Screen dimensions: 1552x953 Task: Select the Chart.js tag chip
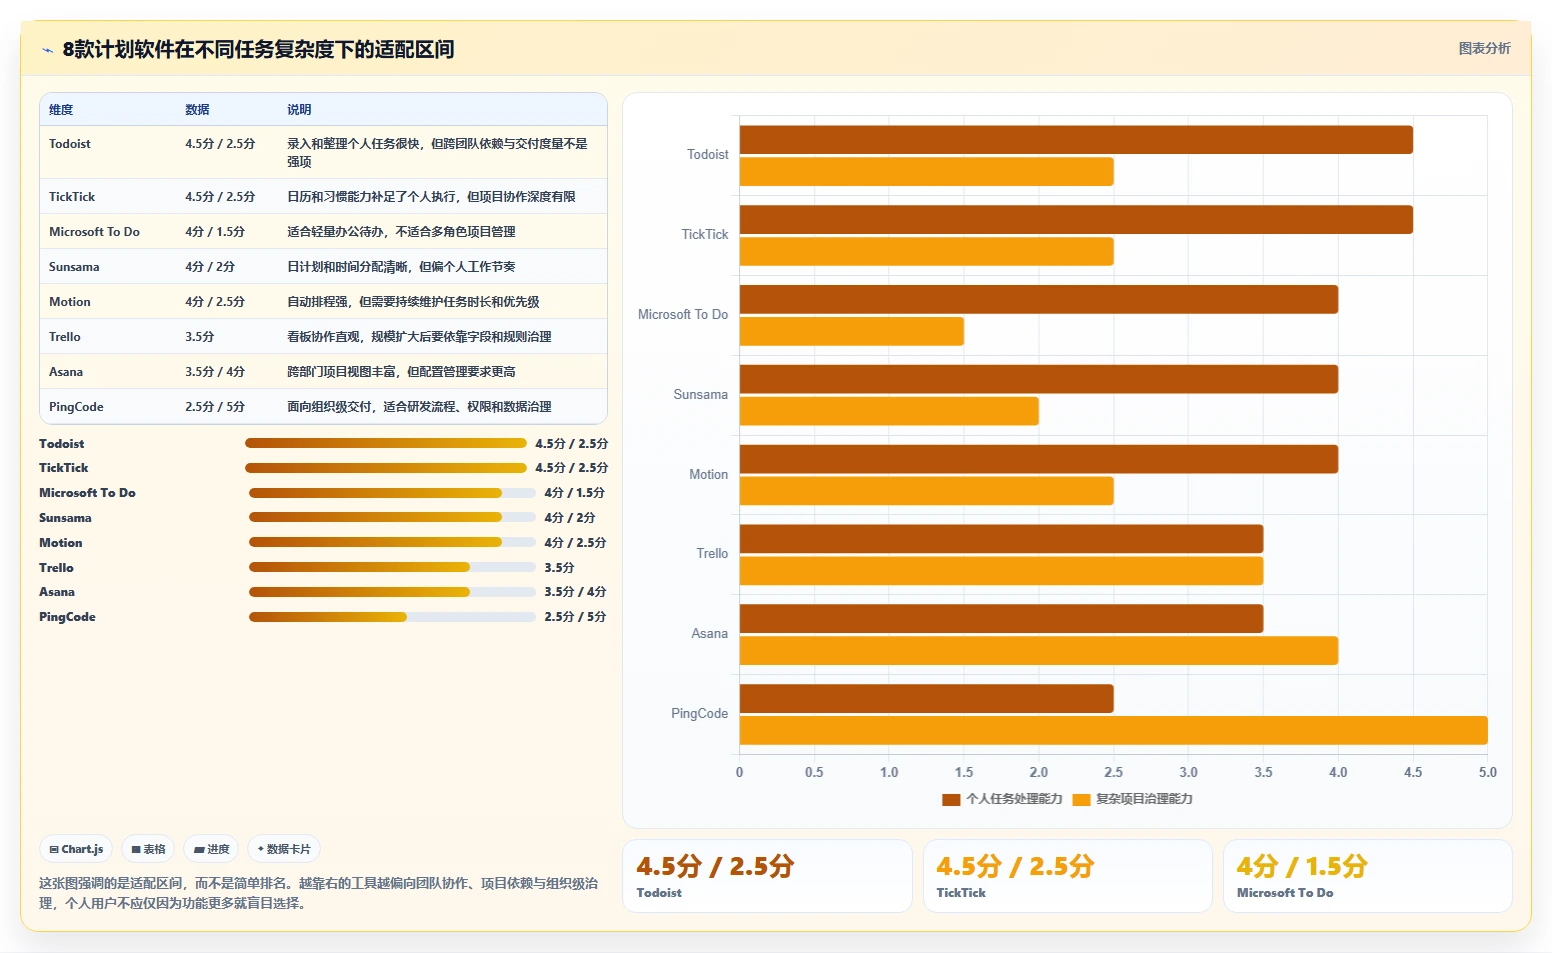[76, 849]
